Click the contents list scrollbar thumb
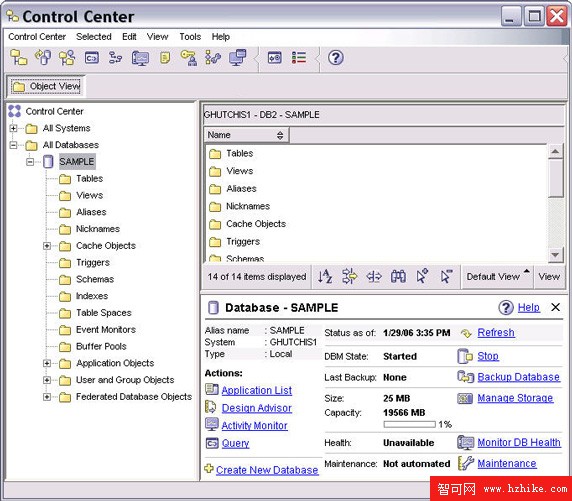572x501 pixels. pyautogui.click(x=555, y=178)
